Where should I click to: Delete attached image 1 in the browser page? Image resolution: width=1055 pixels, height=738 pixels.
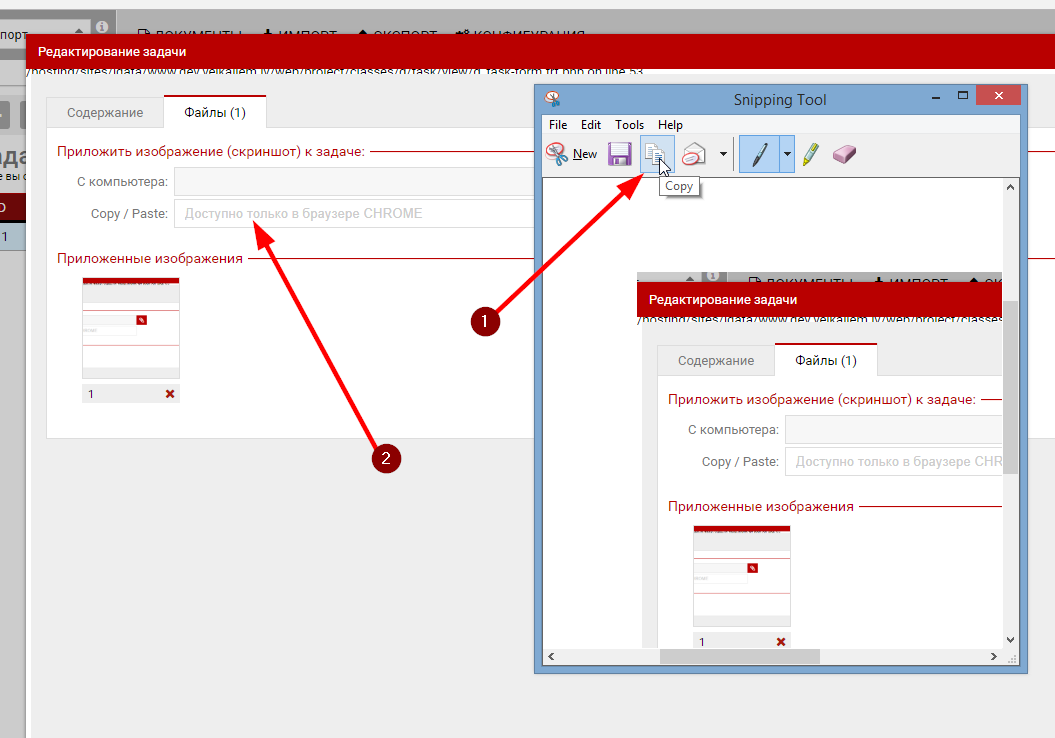[170, 394]
